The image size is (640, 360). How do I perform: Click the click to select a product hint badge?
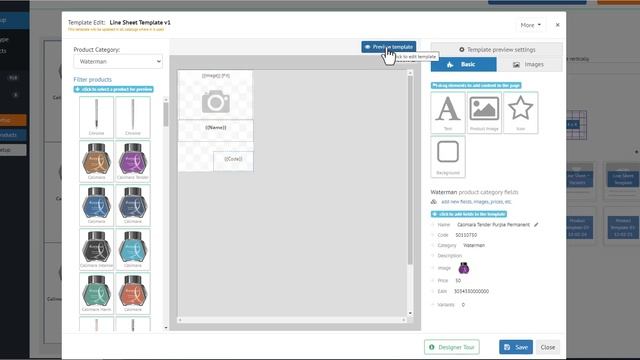113,89
